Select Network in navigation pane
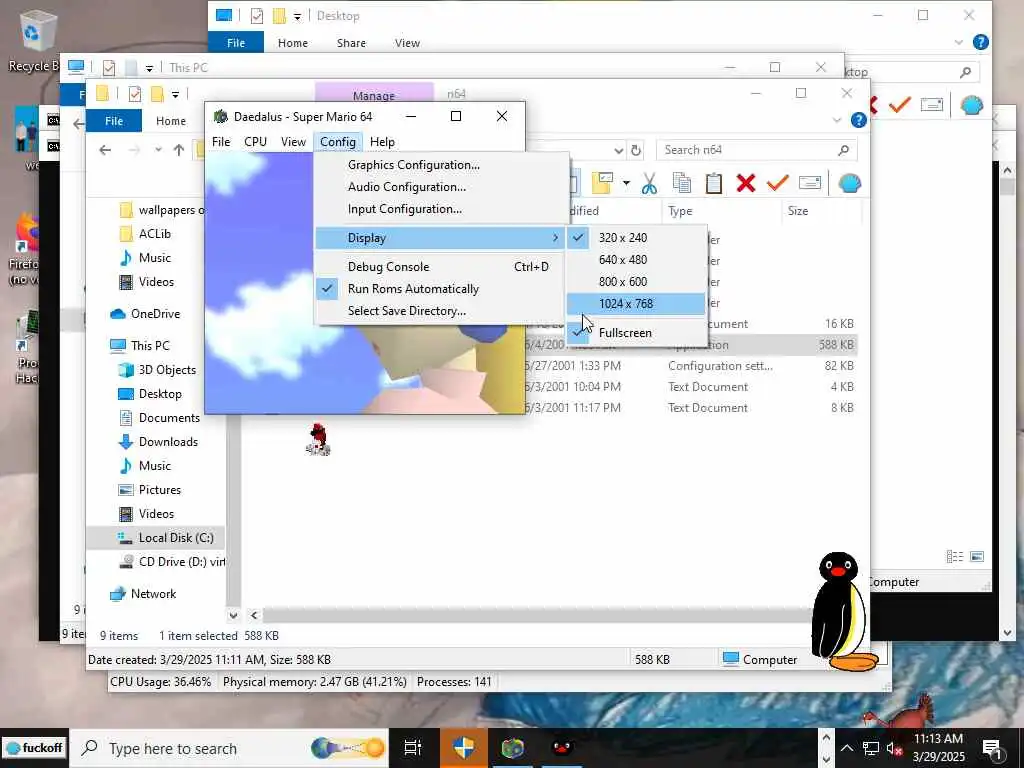The width and height of the screenshot is (1024, 768). (153, 594)
